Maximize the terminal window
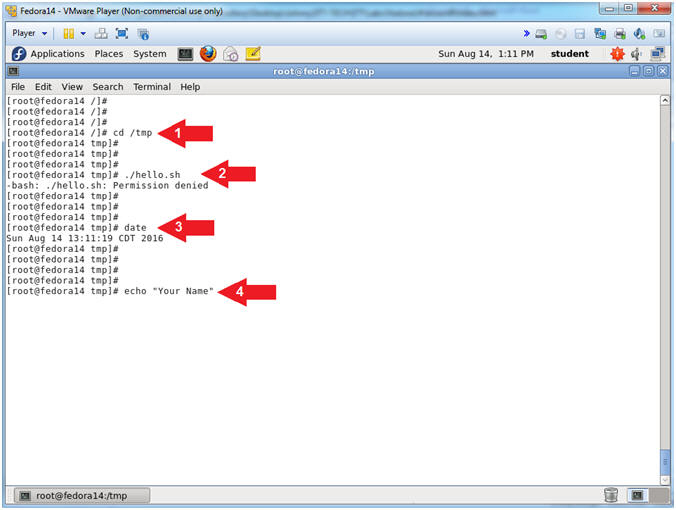This screenshot has height=510, width=676. tap(648, 71)
